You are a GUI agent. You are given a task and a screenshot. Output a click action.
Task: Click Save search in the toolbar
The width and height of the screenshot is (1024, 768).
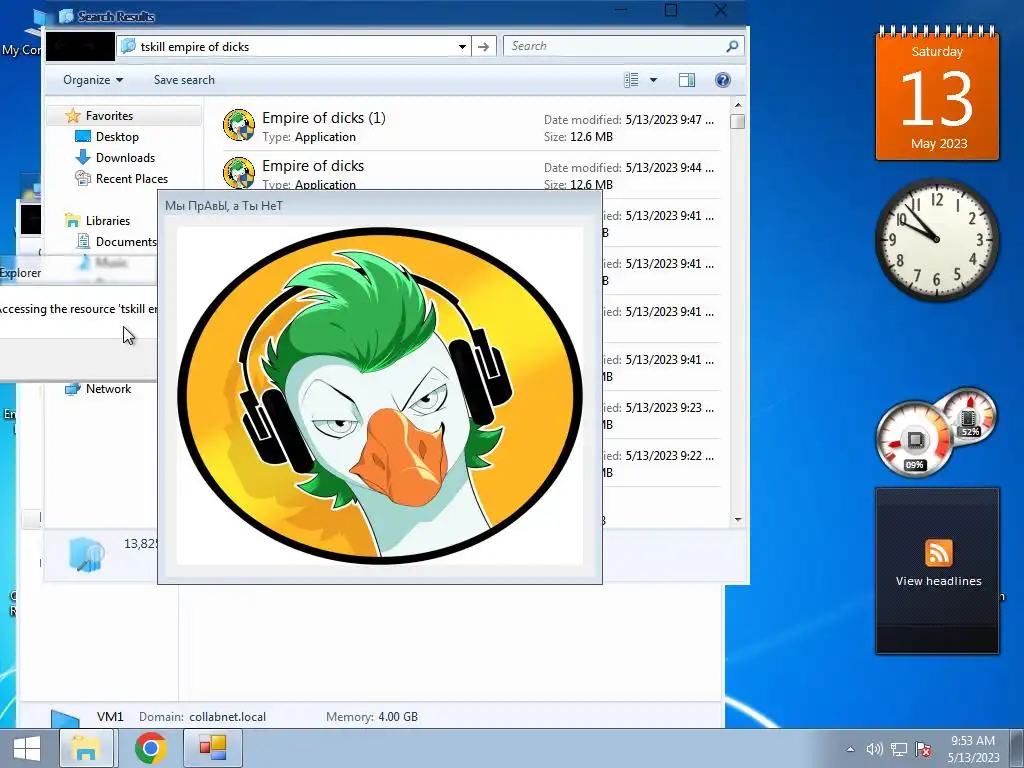184,80
